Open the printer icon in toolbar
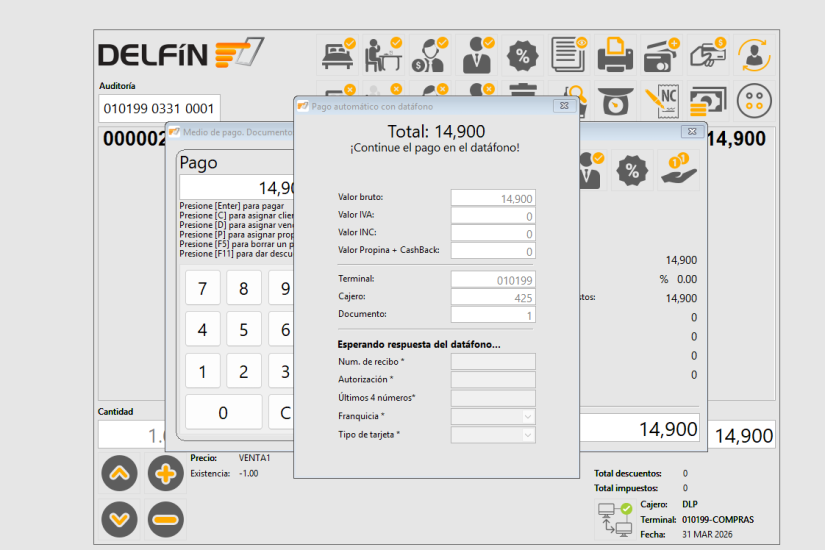This screenshot has height=550, width=825. pos(615,55)
